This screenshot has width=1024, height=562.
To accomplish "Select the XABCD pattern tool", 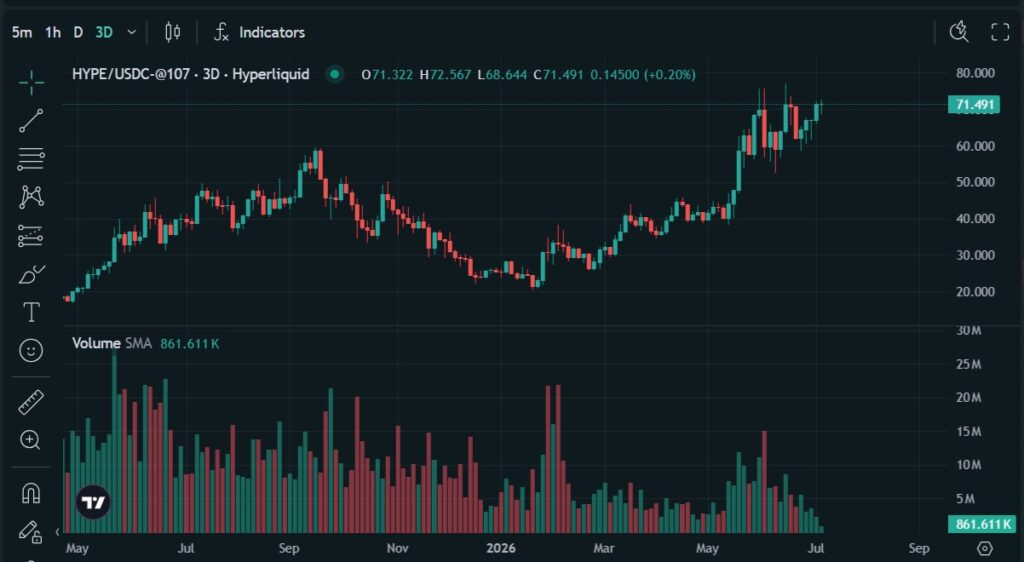I will [x=31, y=196].
